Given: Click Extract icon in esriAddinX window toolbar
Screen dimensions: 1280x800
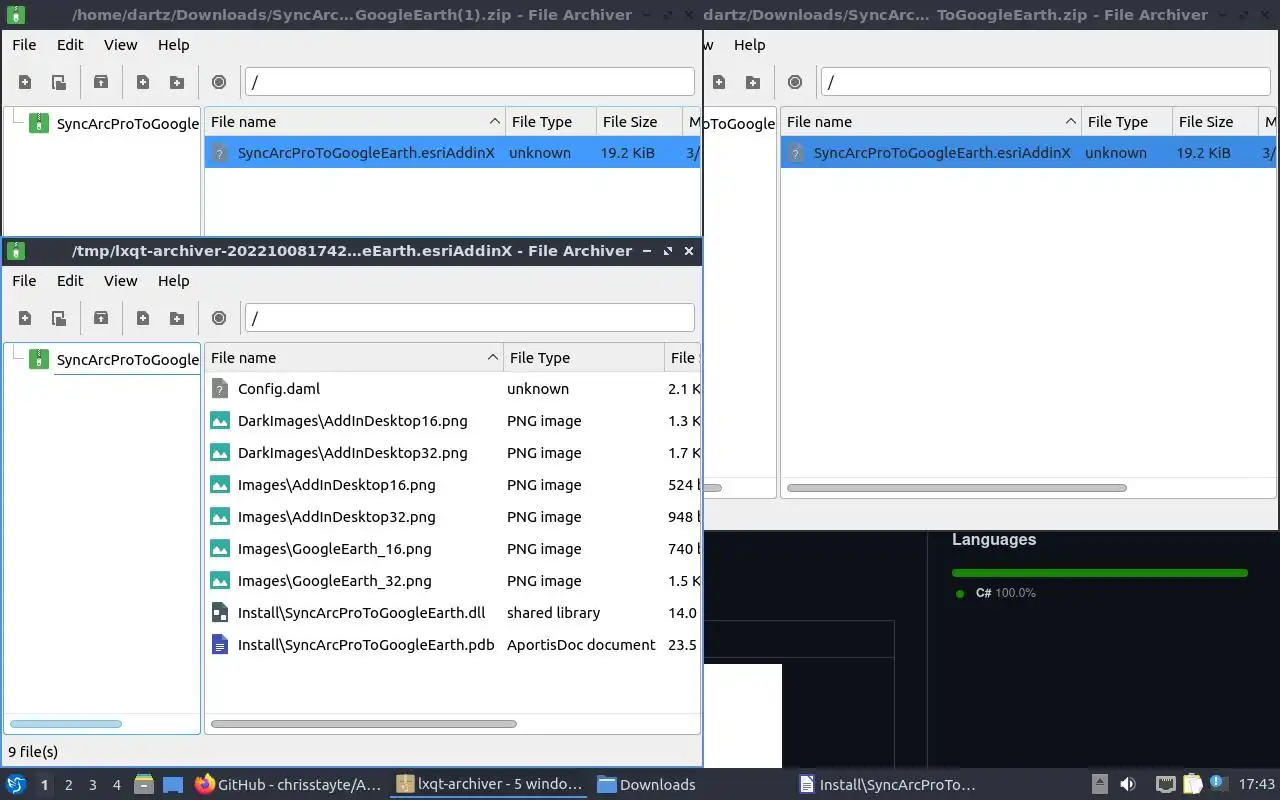Looking at the screenshot, I should point(101,318).
